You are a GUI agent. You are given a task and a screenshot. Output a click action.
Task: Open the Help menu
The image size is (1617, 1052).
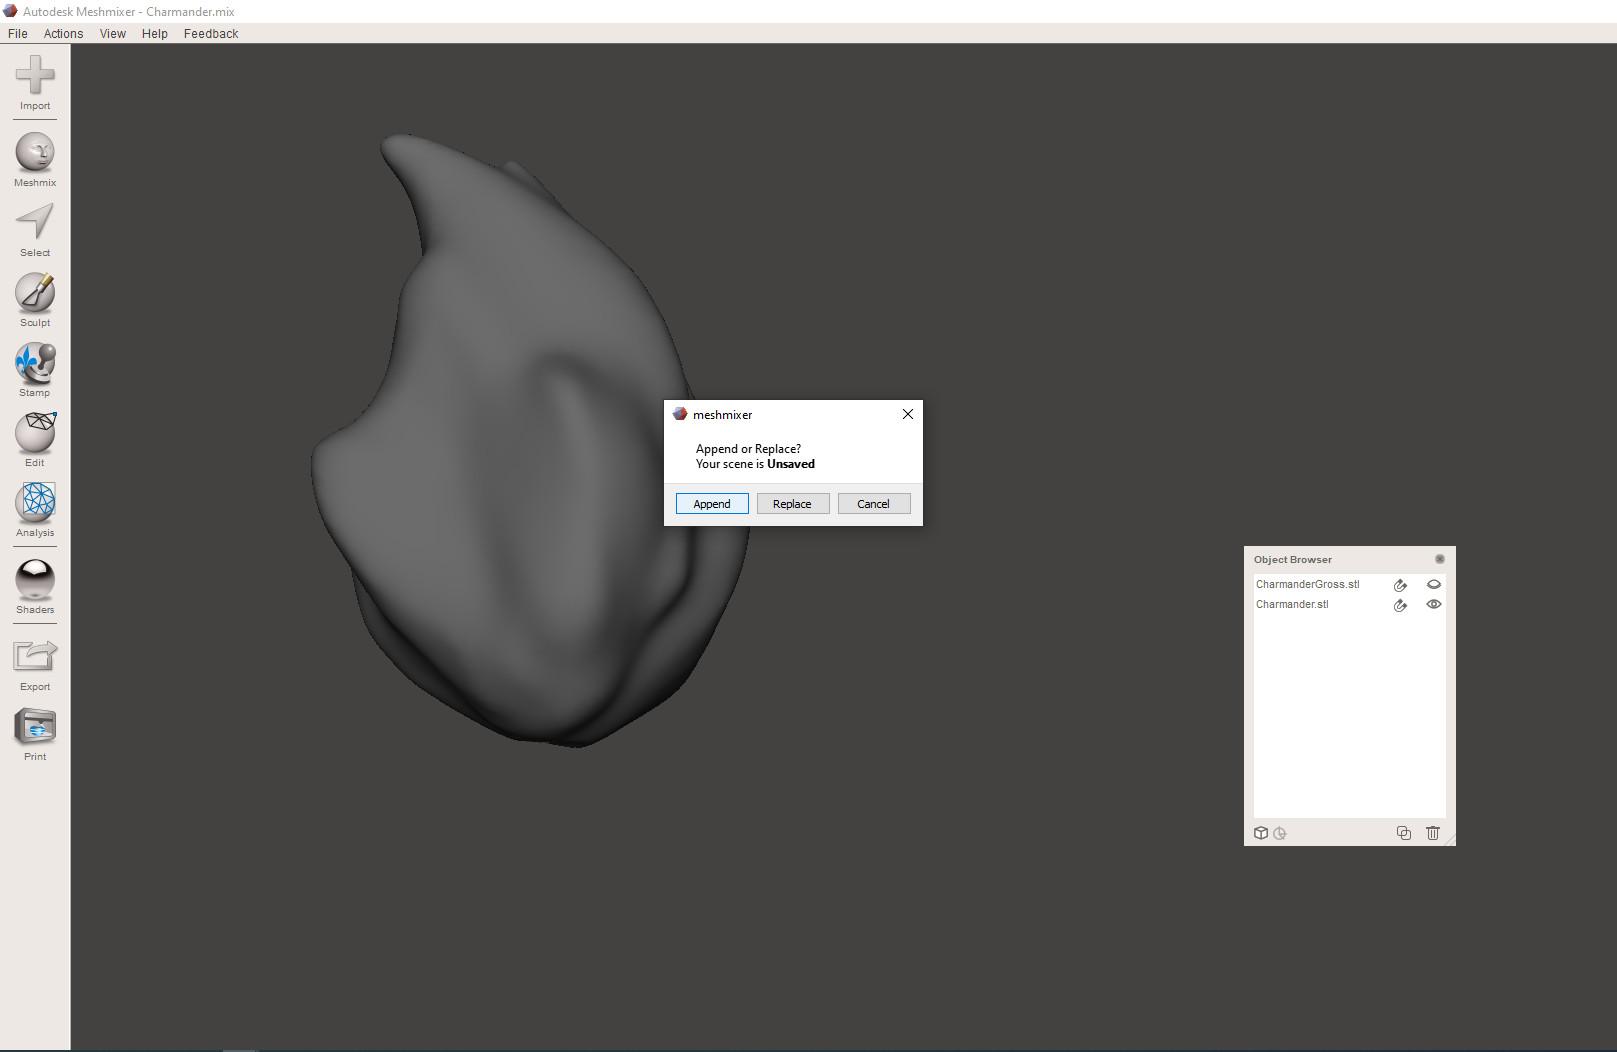155,33
